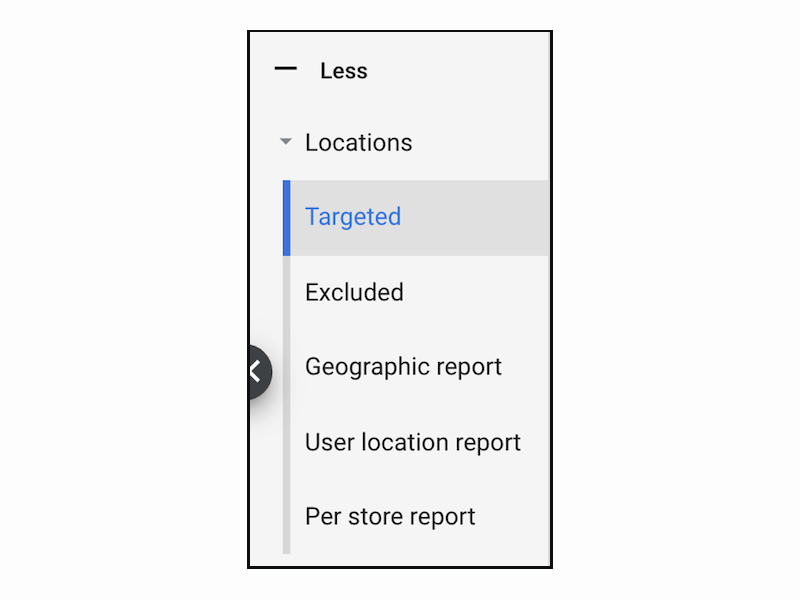Click the Locations heading text
The image size is (800, 600).
point(358,142)
